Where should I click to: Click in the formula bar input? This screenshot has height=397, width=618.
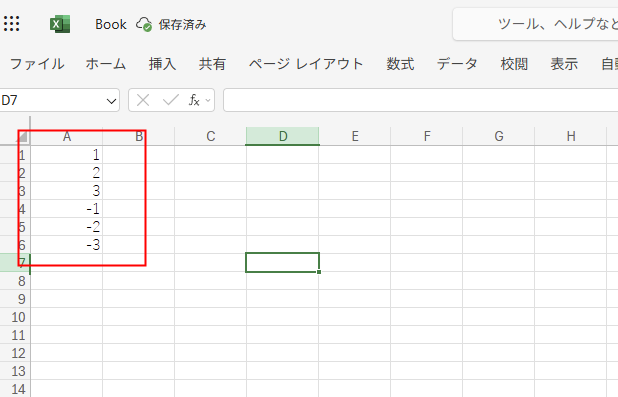[420, 100]
